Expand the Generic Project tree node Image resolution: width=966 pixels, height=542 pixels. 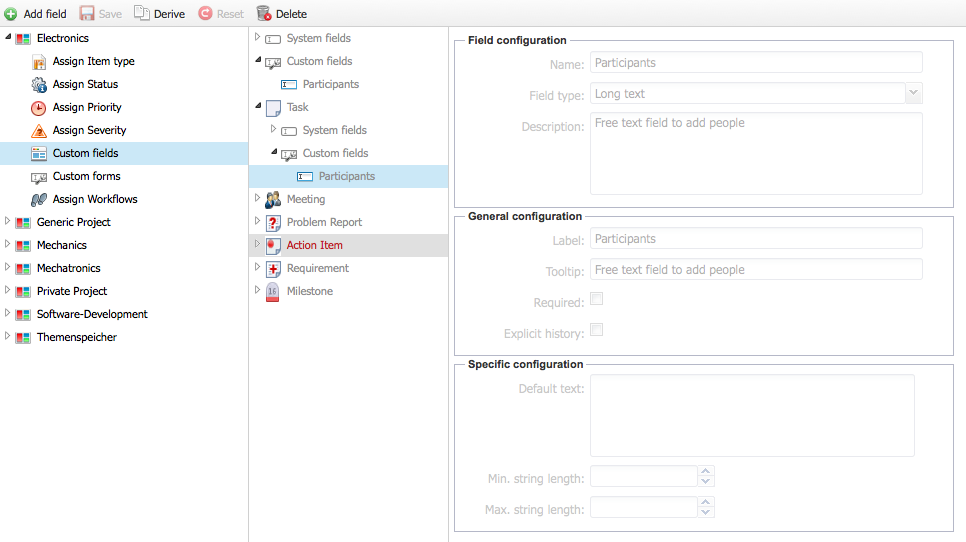tap(8, 222)
